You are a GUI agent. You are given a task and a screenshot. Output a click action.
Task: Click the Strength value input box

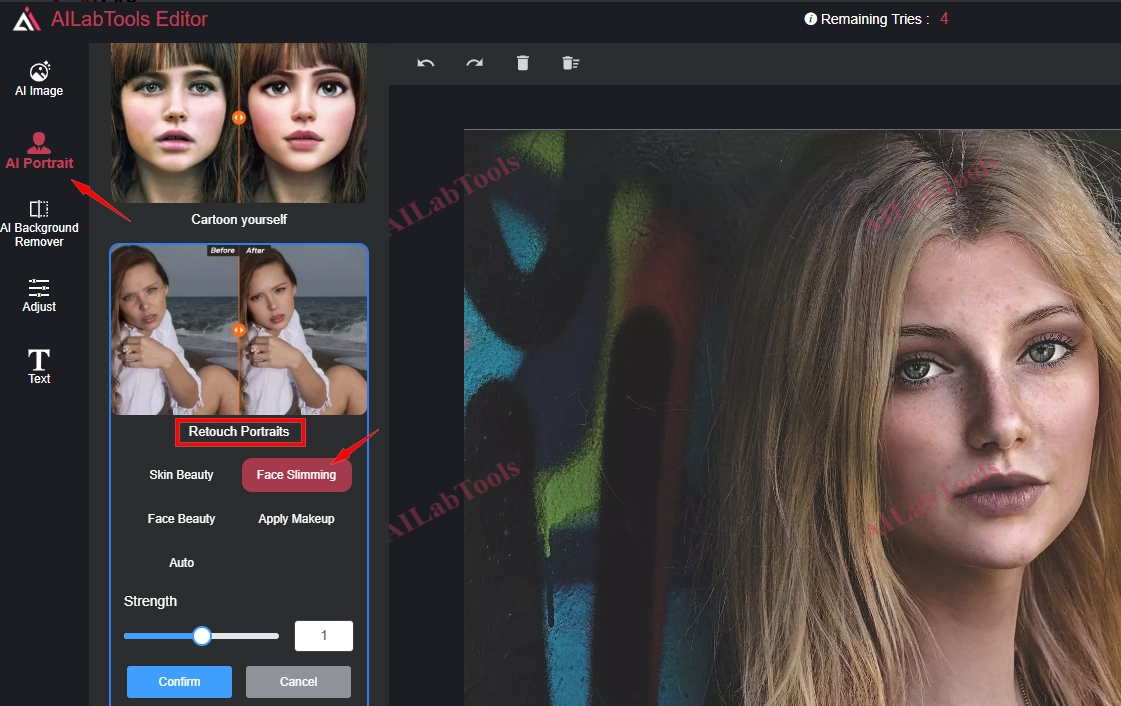click(x=323, y=636)
